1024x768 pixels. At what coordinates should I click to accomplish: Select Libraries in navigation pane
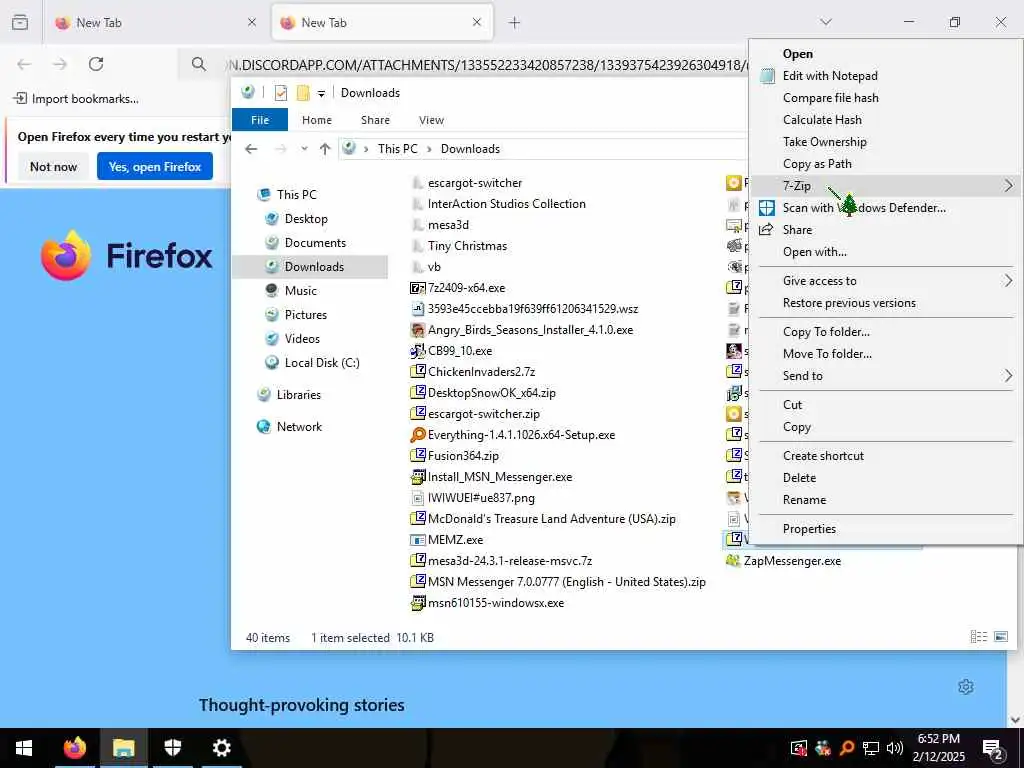coord(298,395)
